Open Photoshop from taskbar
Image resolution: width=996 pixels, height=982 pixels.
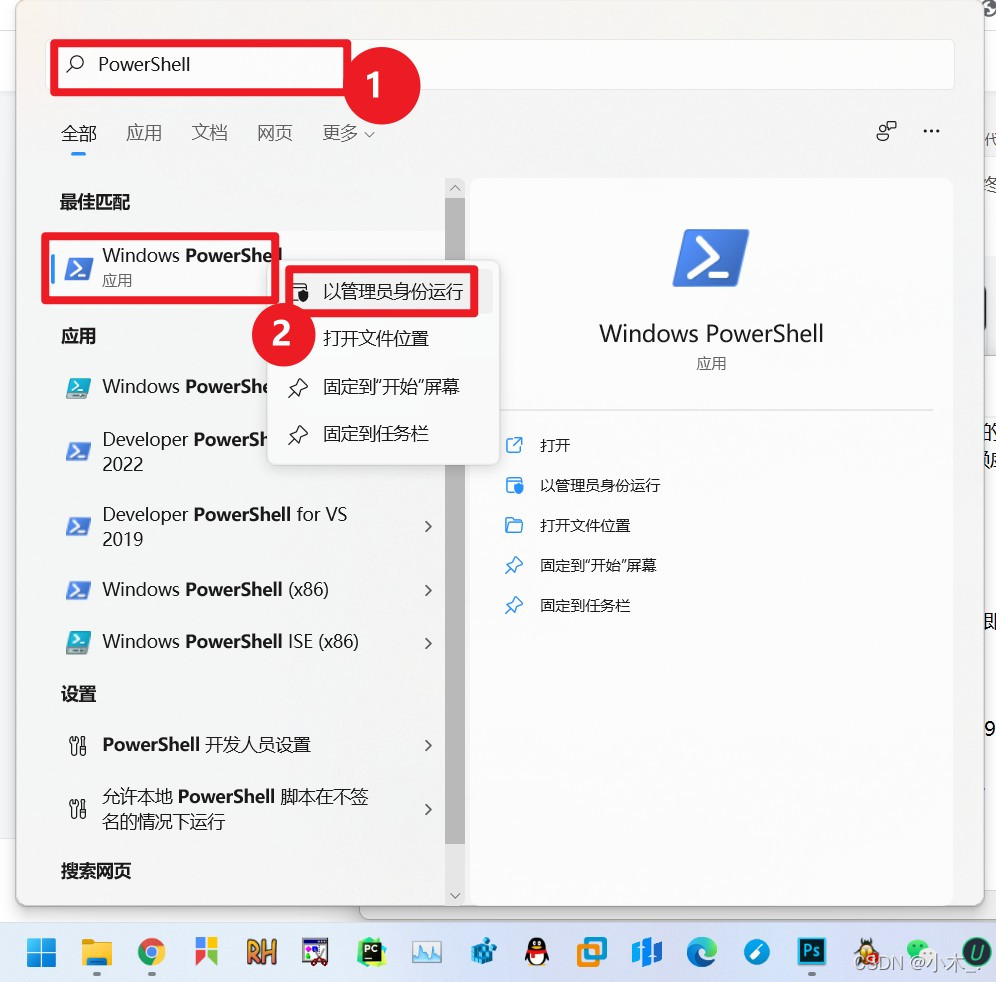(x=812, y=952)
